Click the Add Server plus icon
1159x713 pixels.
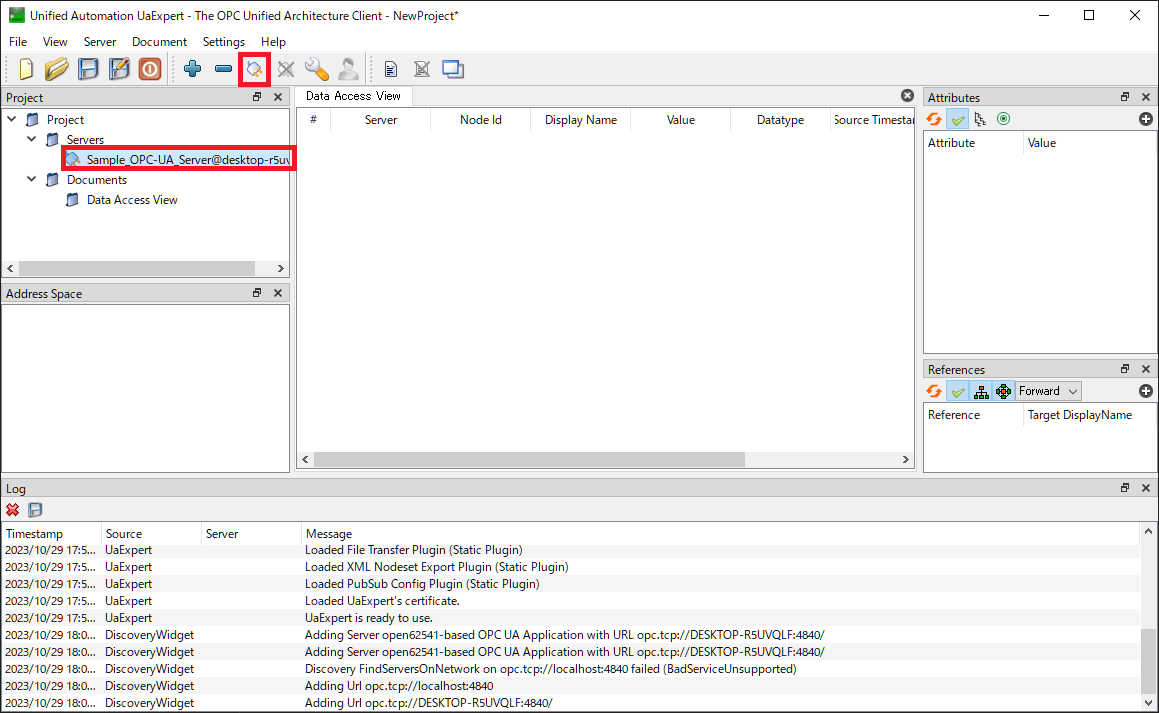[x=192, y=69]
